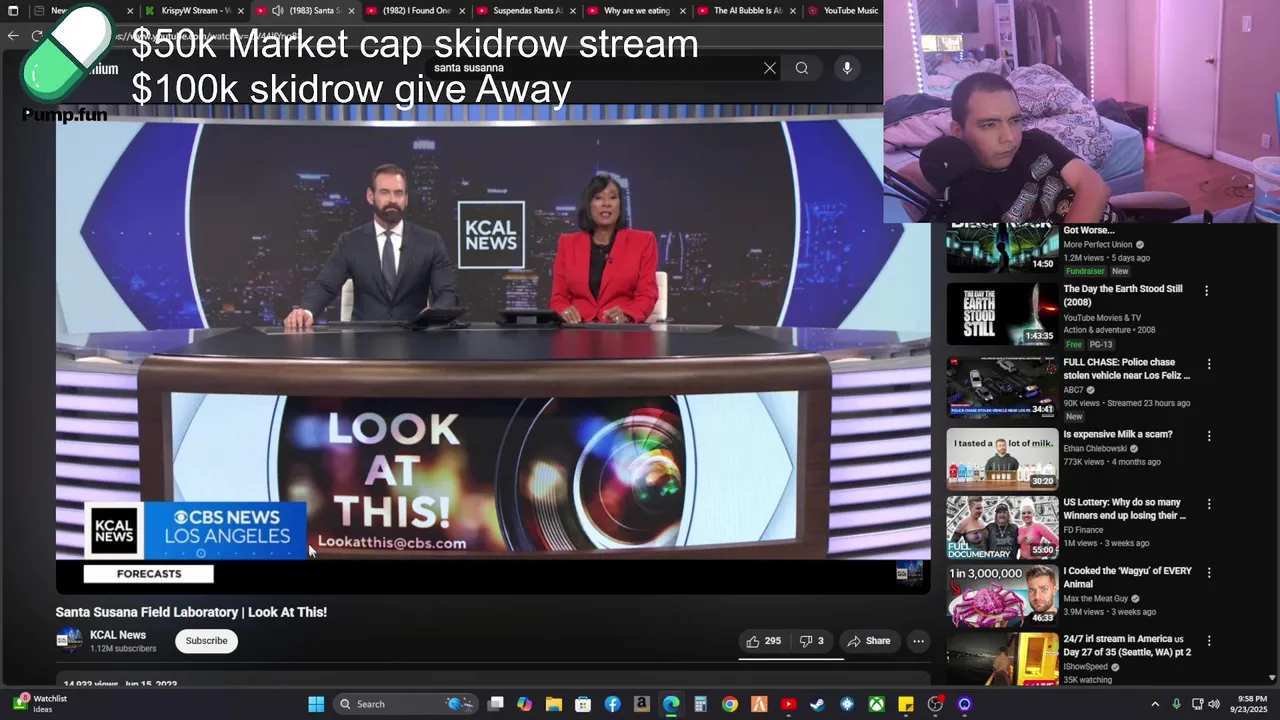
Task: Switch to Why are we eating tab
Action: (635, 11)
